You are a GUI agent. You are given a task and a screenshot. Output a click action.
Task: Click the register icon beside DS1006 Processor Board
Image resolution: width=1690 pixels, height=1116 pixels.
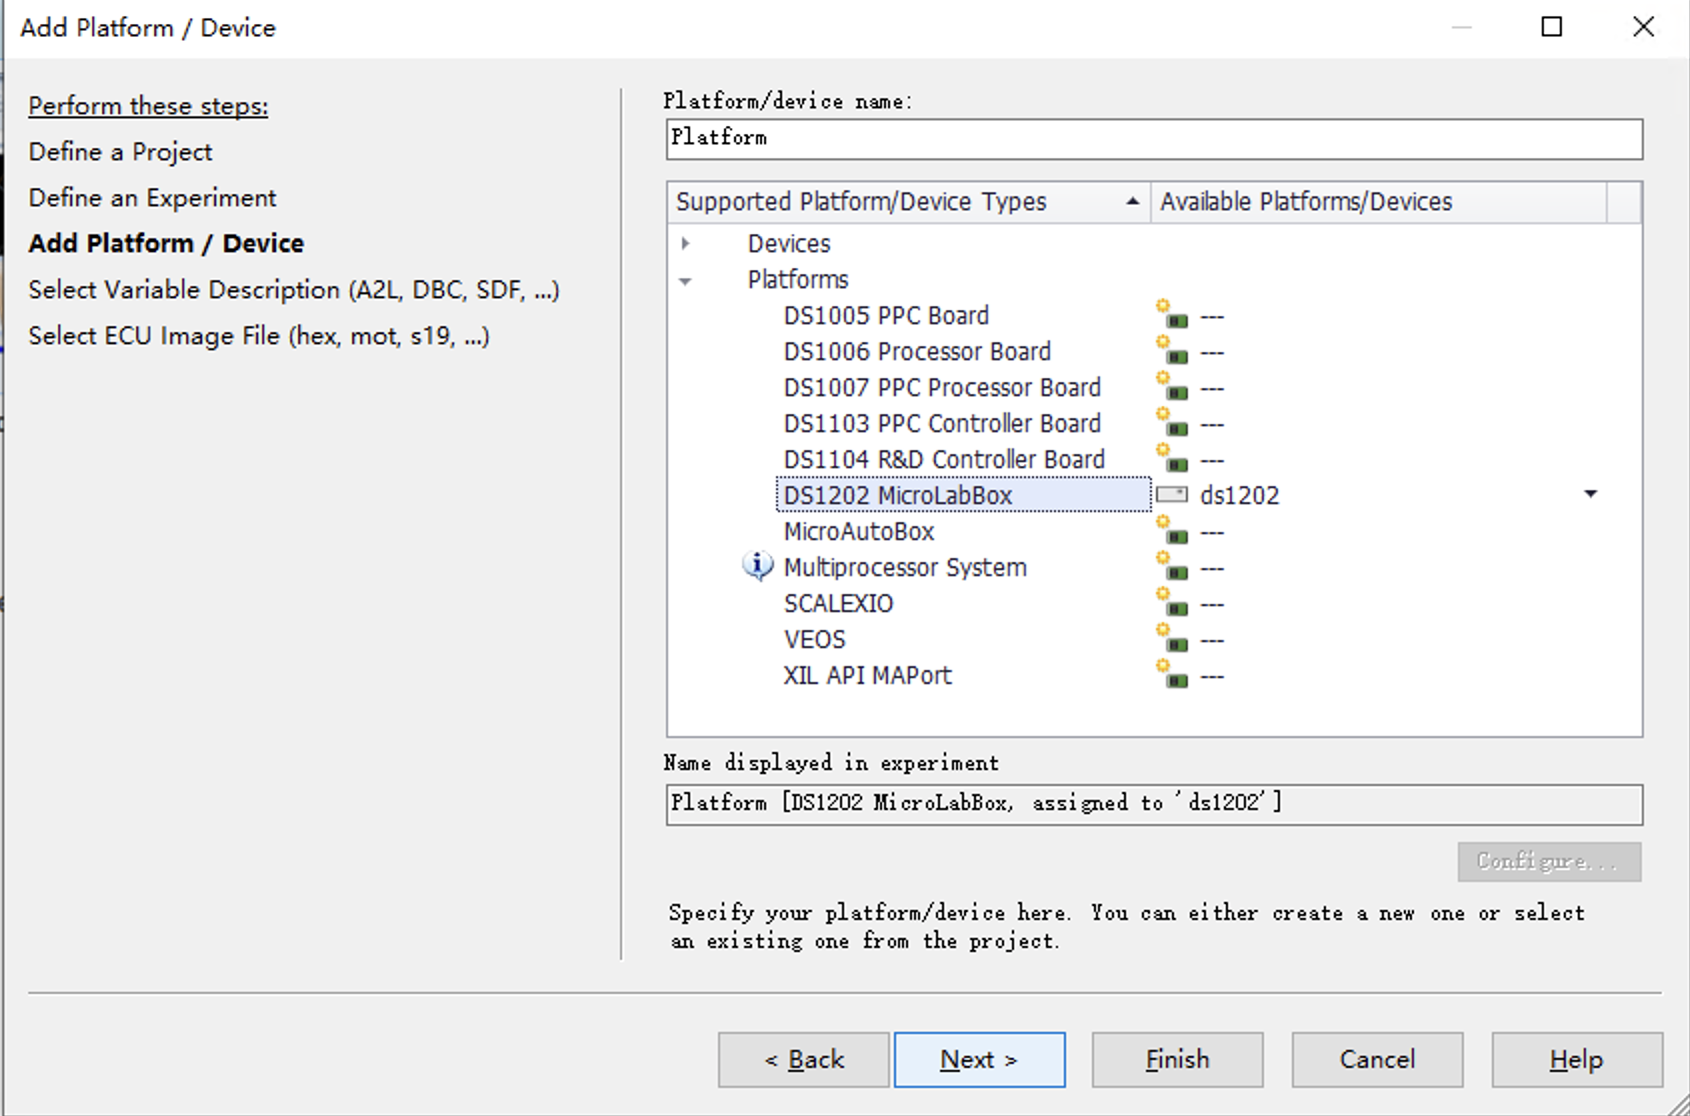point(1171,351)
